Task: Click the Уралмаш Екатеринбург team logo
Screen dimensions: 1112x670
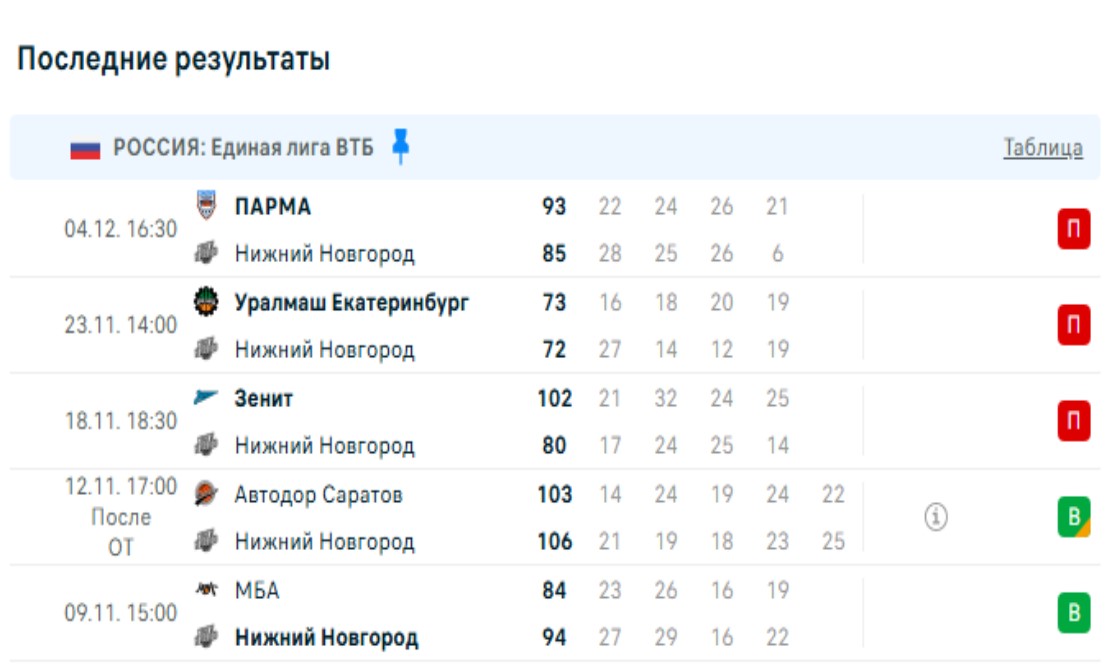Action: tap(205, 301)
